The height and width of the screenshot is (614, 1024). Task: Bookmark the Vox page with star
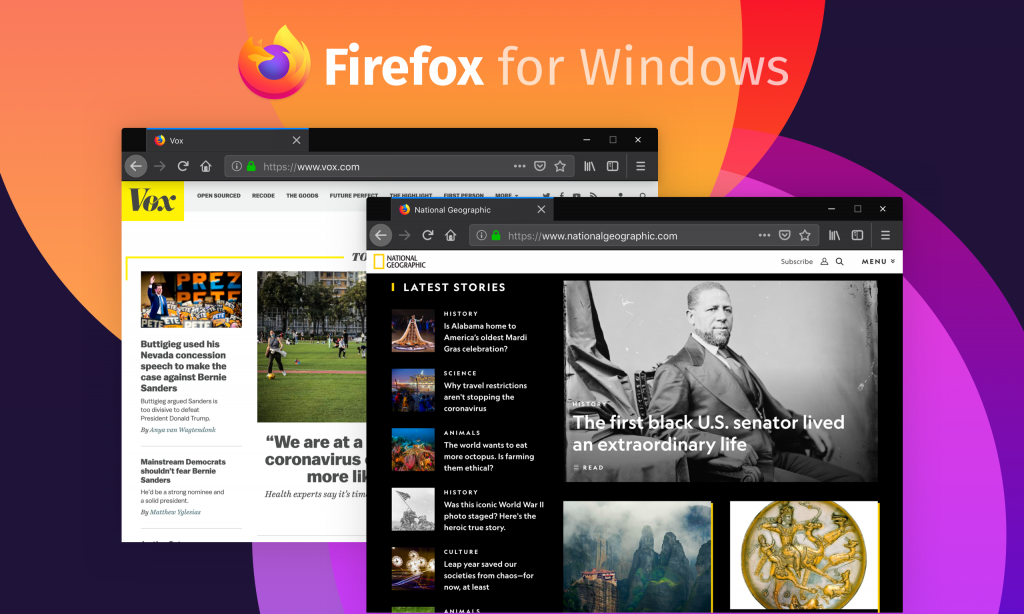(x=560, y=166)
